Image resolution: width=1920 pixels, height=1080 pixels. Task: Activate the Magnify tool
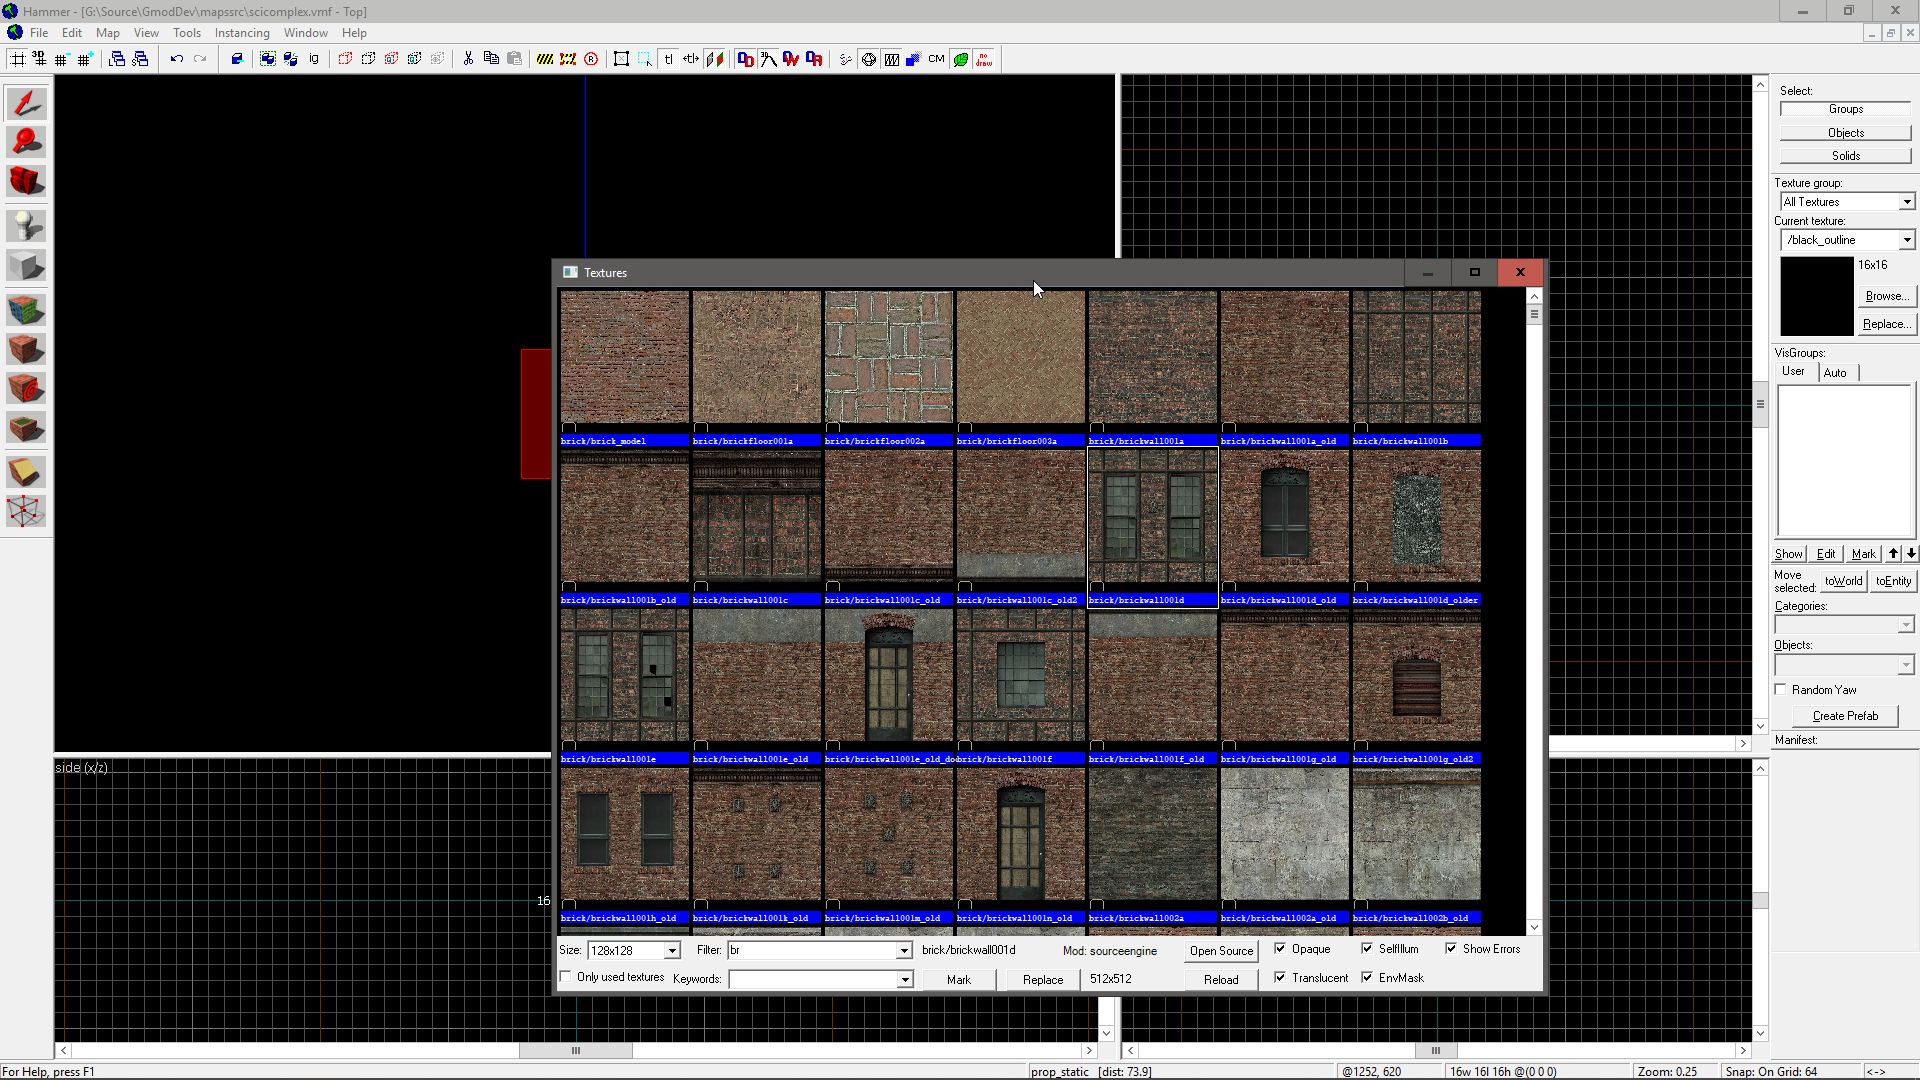[x=26, y=142]
